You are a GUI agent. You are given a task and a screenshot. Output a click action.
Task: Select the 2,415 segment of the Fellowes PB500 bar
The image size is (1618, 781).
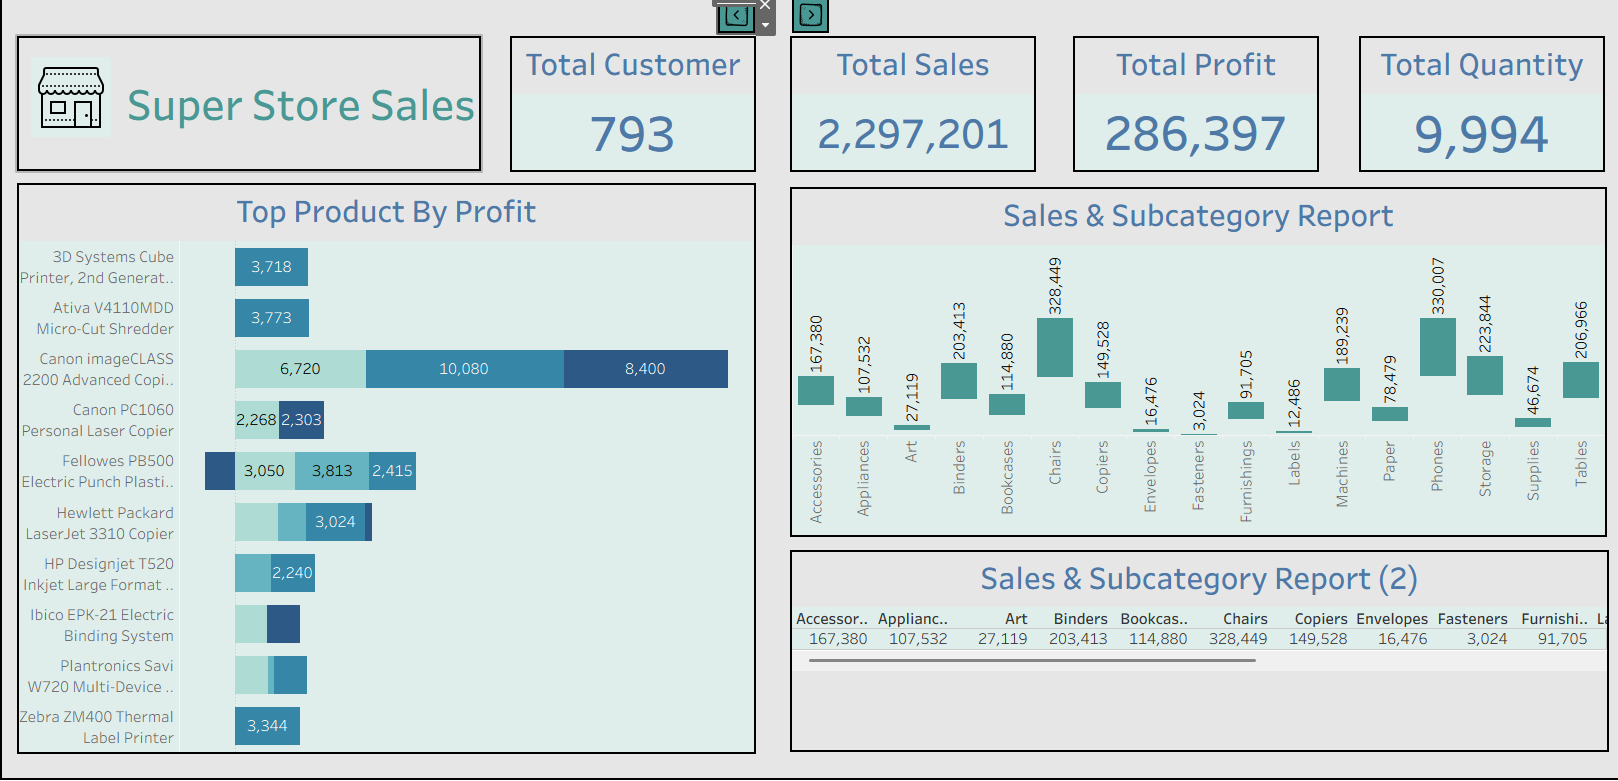coord(392,471)
